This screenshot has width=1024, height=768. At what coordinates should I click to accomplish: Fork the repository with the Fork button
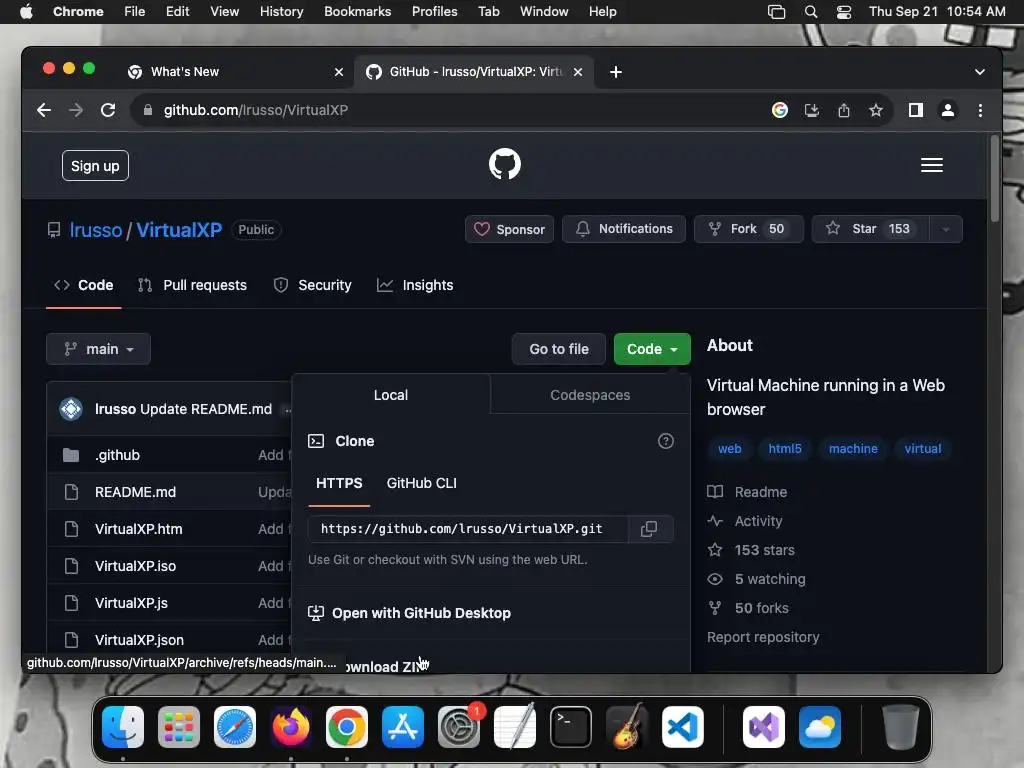click(x=748, y=229)
